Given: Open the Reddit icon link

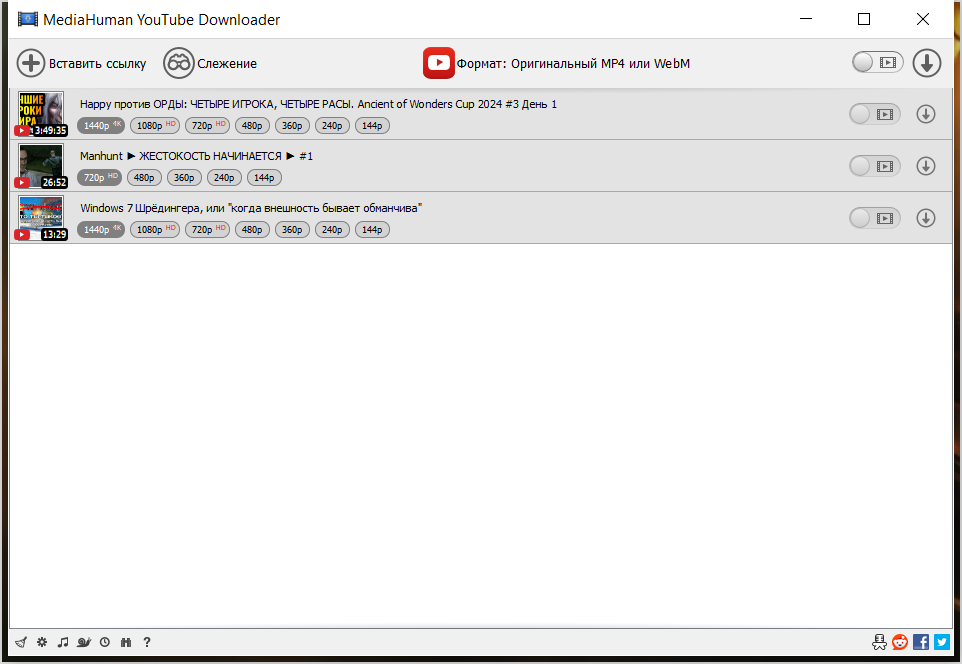Looking at the screenshot, I should 900,642.
